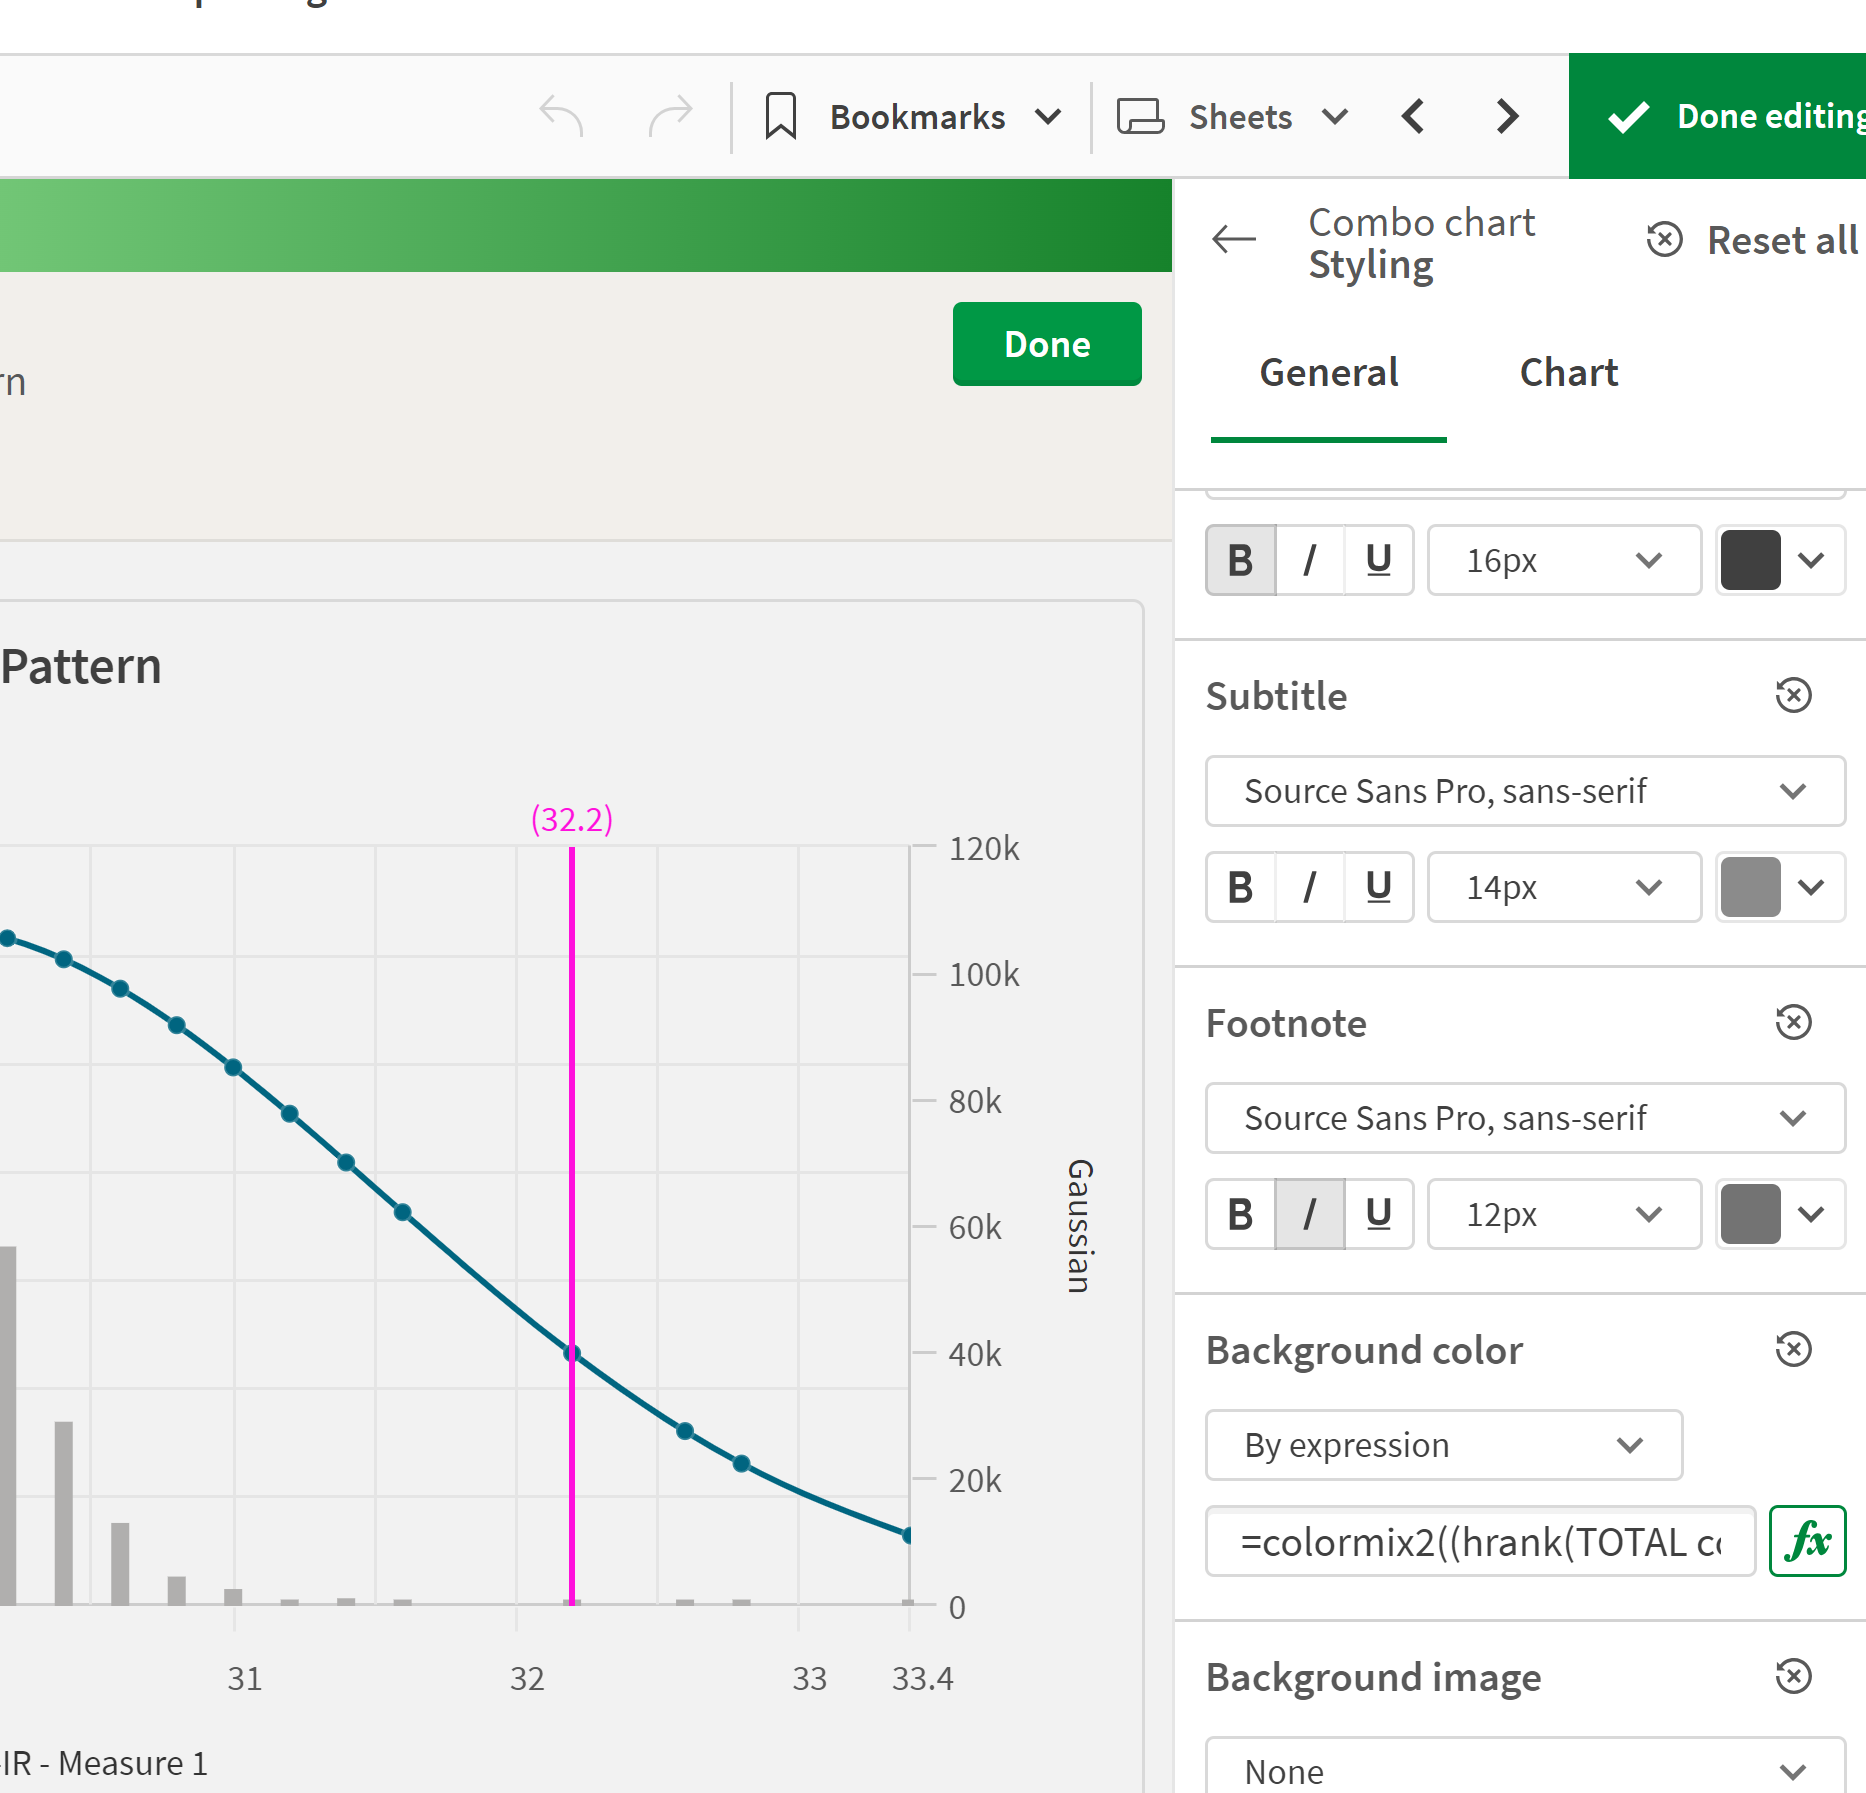Toggle bold formatting for the title text

[1240, 560]
